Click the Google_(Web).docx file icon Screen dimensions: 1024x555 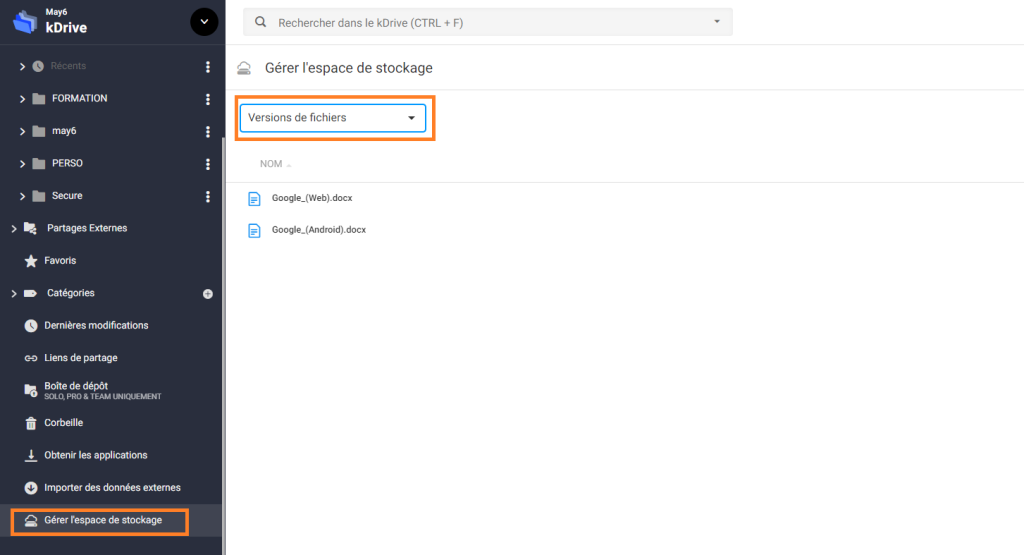254,198
